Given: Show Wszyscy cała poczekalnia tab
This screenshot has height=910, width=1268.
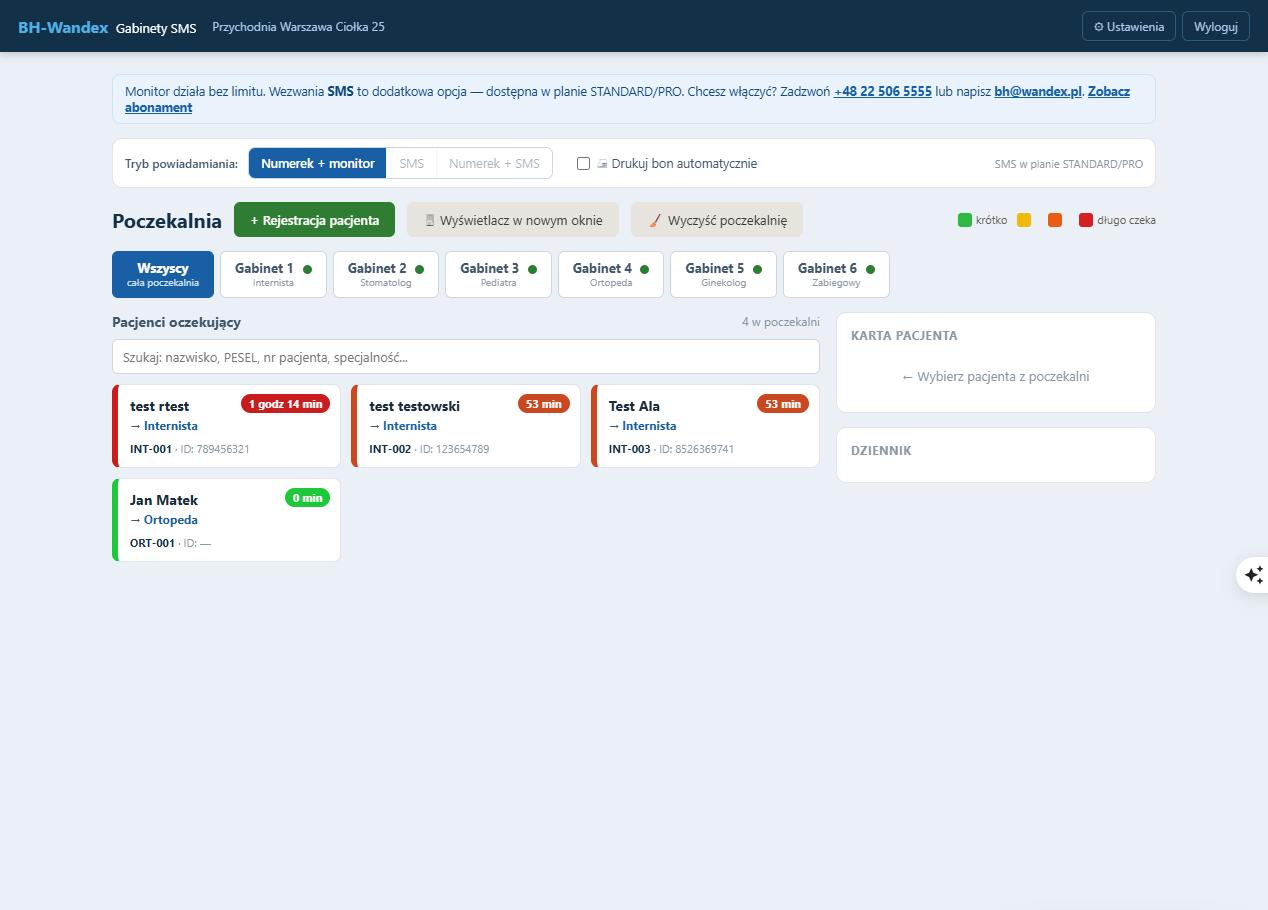Looking at the screenshot, I should 163,274.
